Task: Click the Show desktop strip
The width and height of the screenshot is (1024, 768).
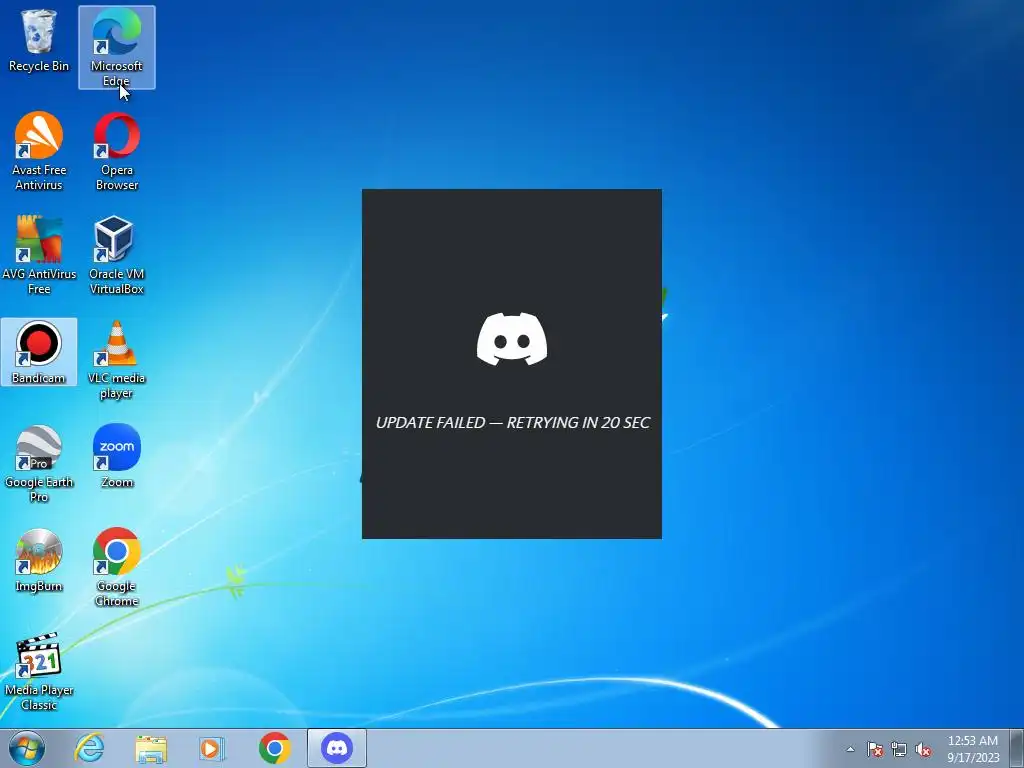Action: 1017,748
